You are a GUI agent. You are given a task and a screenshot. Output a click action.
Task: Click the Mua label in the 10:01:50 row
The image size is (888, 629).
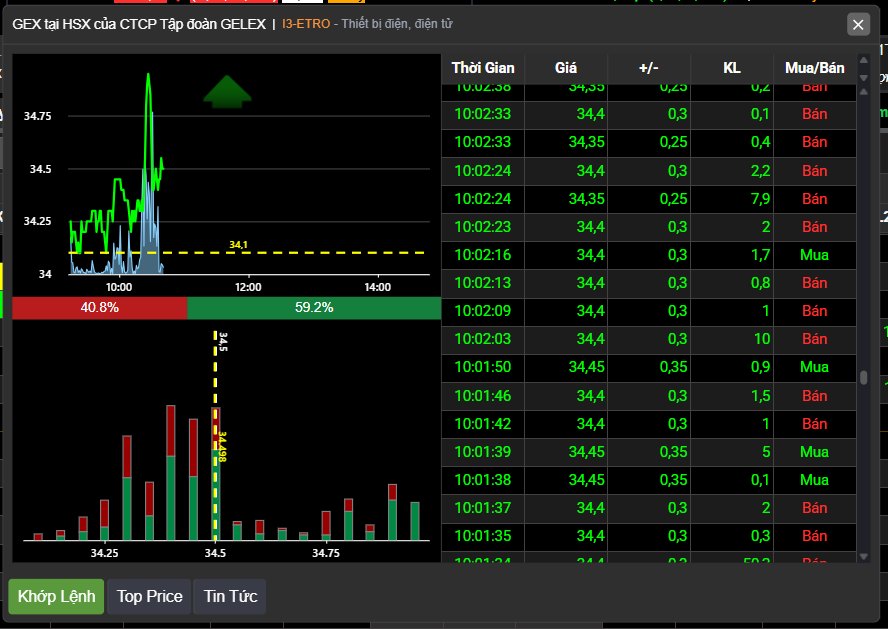click(814, 367)
